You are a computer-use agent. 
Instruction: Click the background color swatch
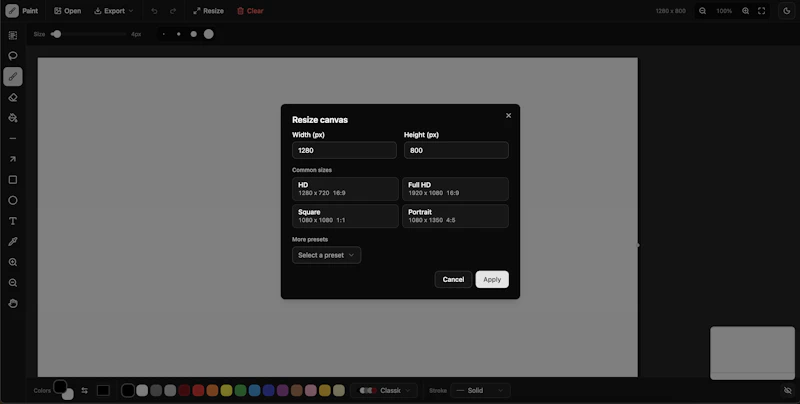point(70,395)
